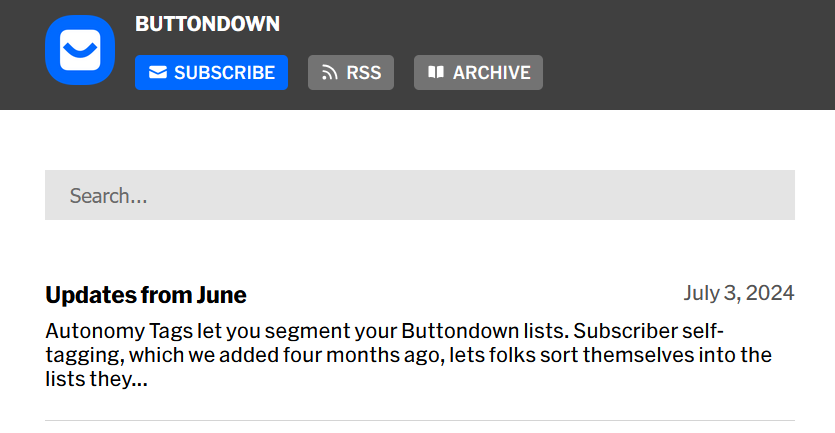Open the "Updates from June" post
The image size is (835, 433).
(146, 295)
